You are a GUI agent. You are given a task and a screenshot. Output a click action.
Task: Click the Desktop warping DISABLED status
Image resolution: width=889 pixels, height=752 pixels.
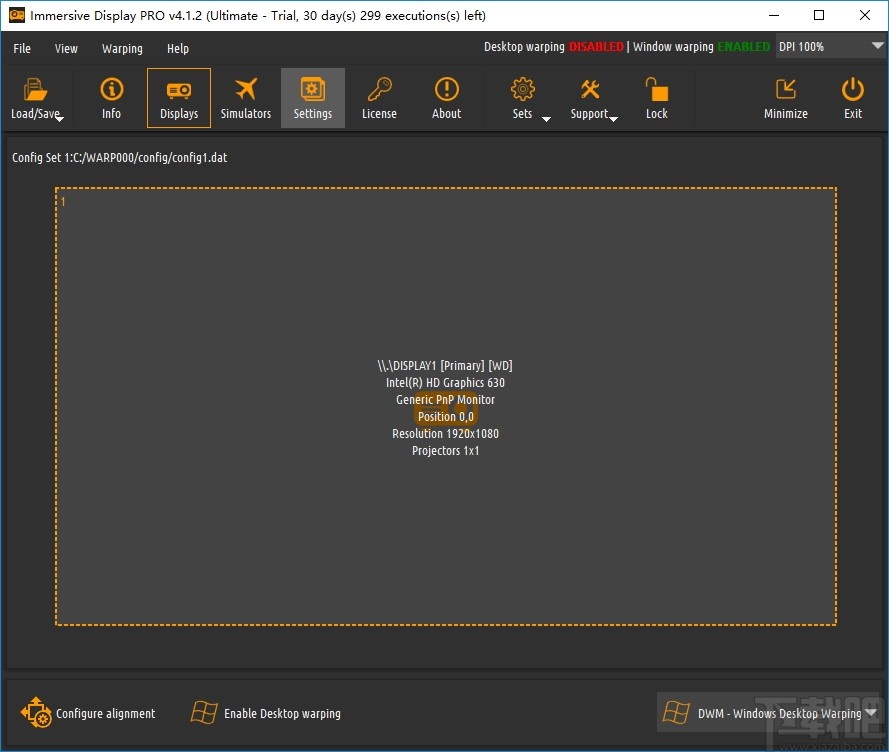tap(553, 47)
